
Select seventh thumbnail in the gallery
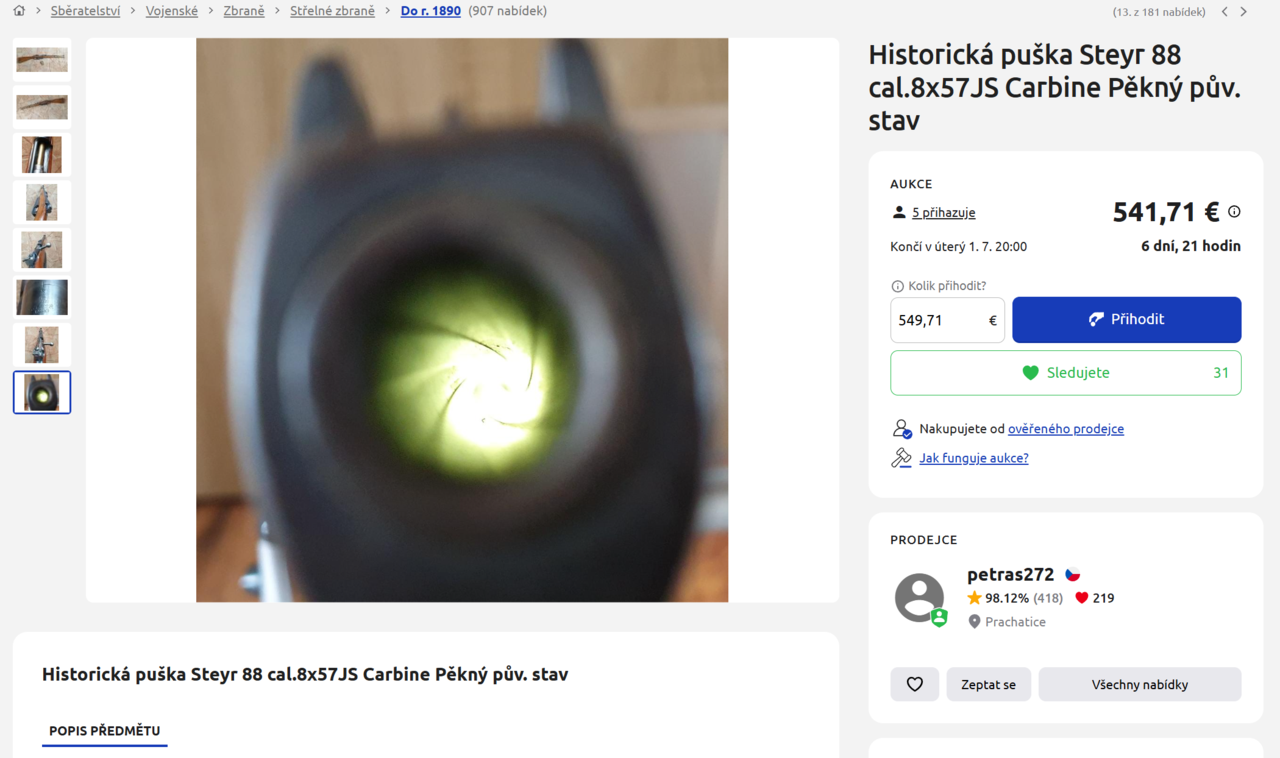(42, 345)
